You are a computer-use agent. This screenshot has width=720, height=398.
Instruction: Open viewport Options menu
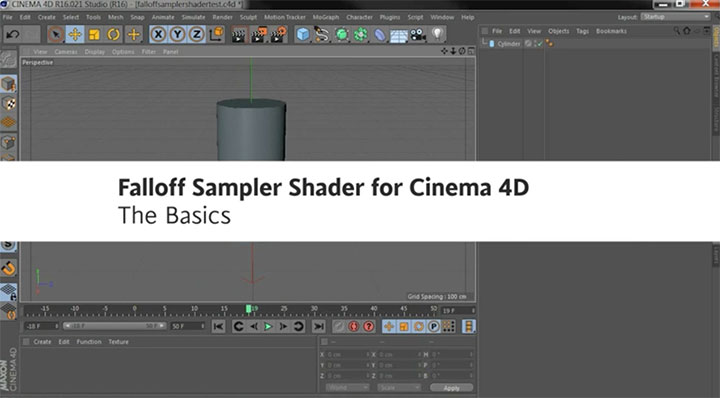tap(123, 51)
